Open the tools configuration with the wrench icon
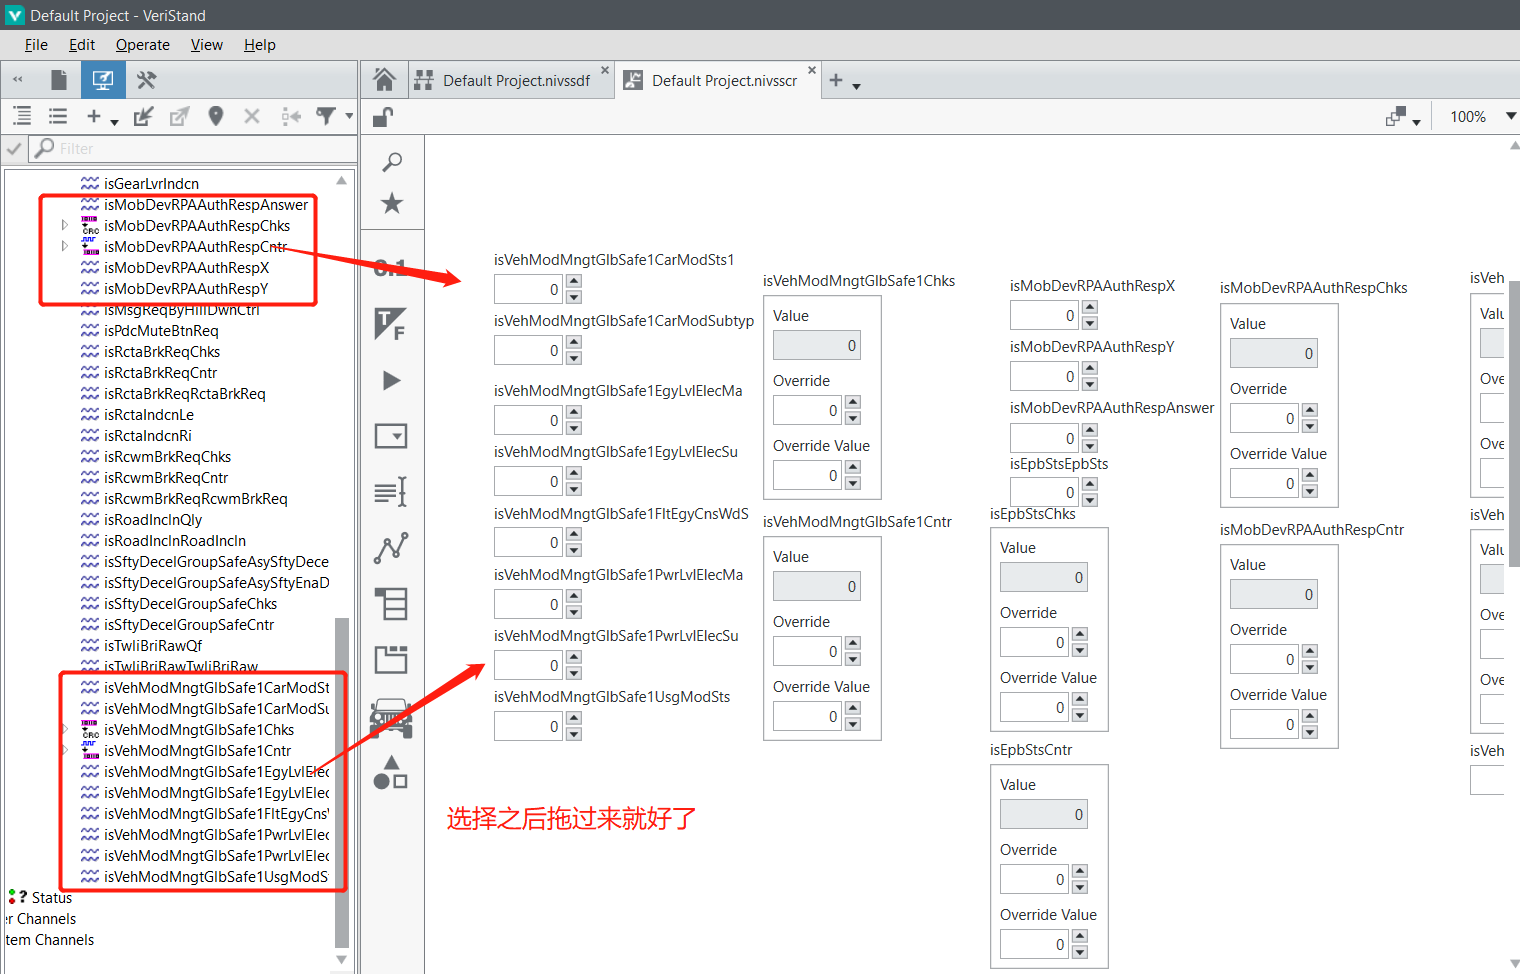 tap(146, 79)
